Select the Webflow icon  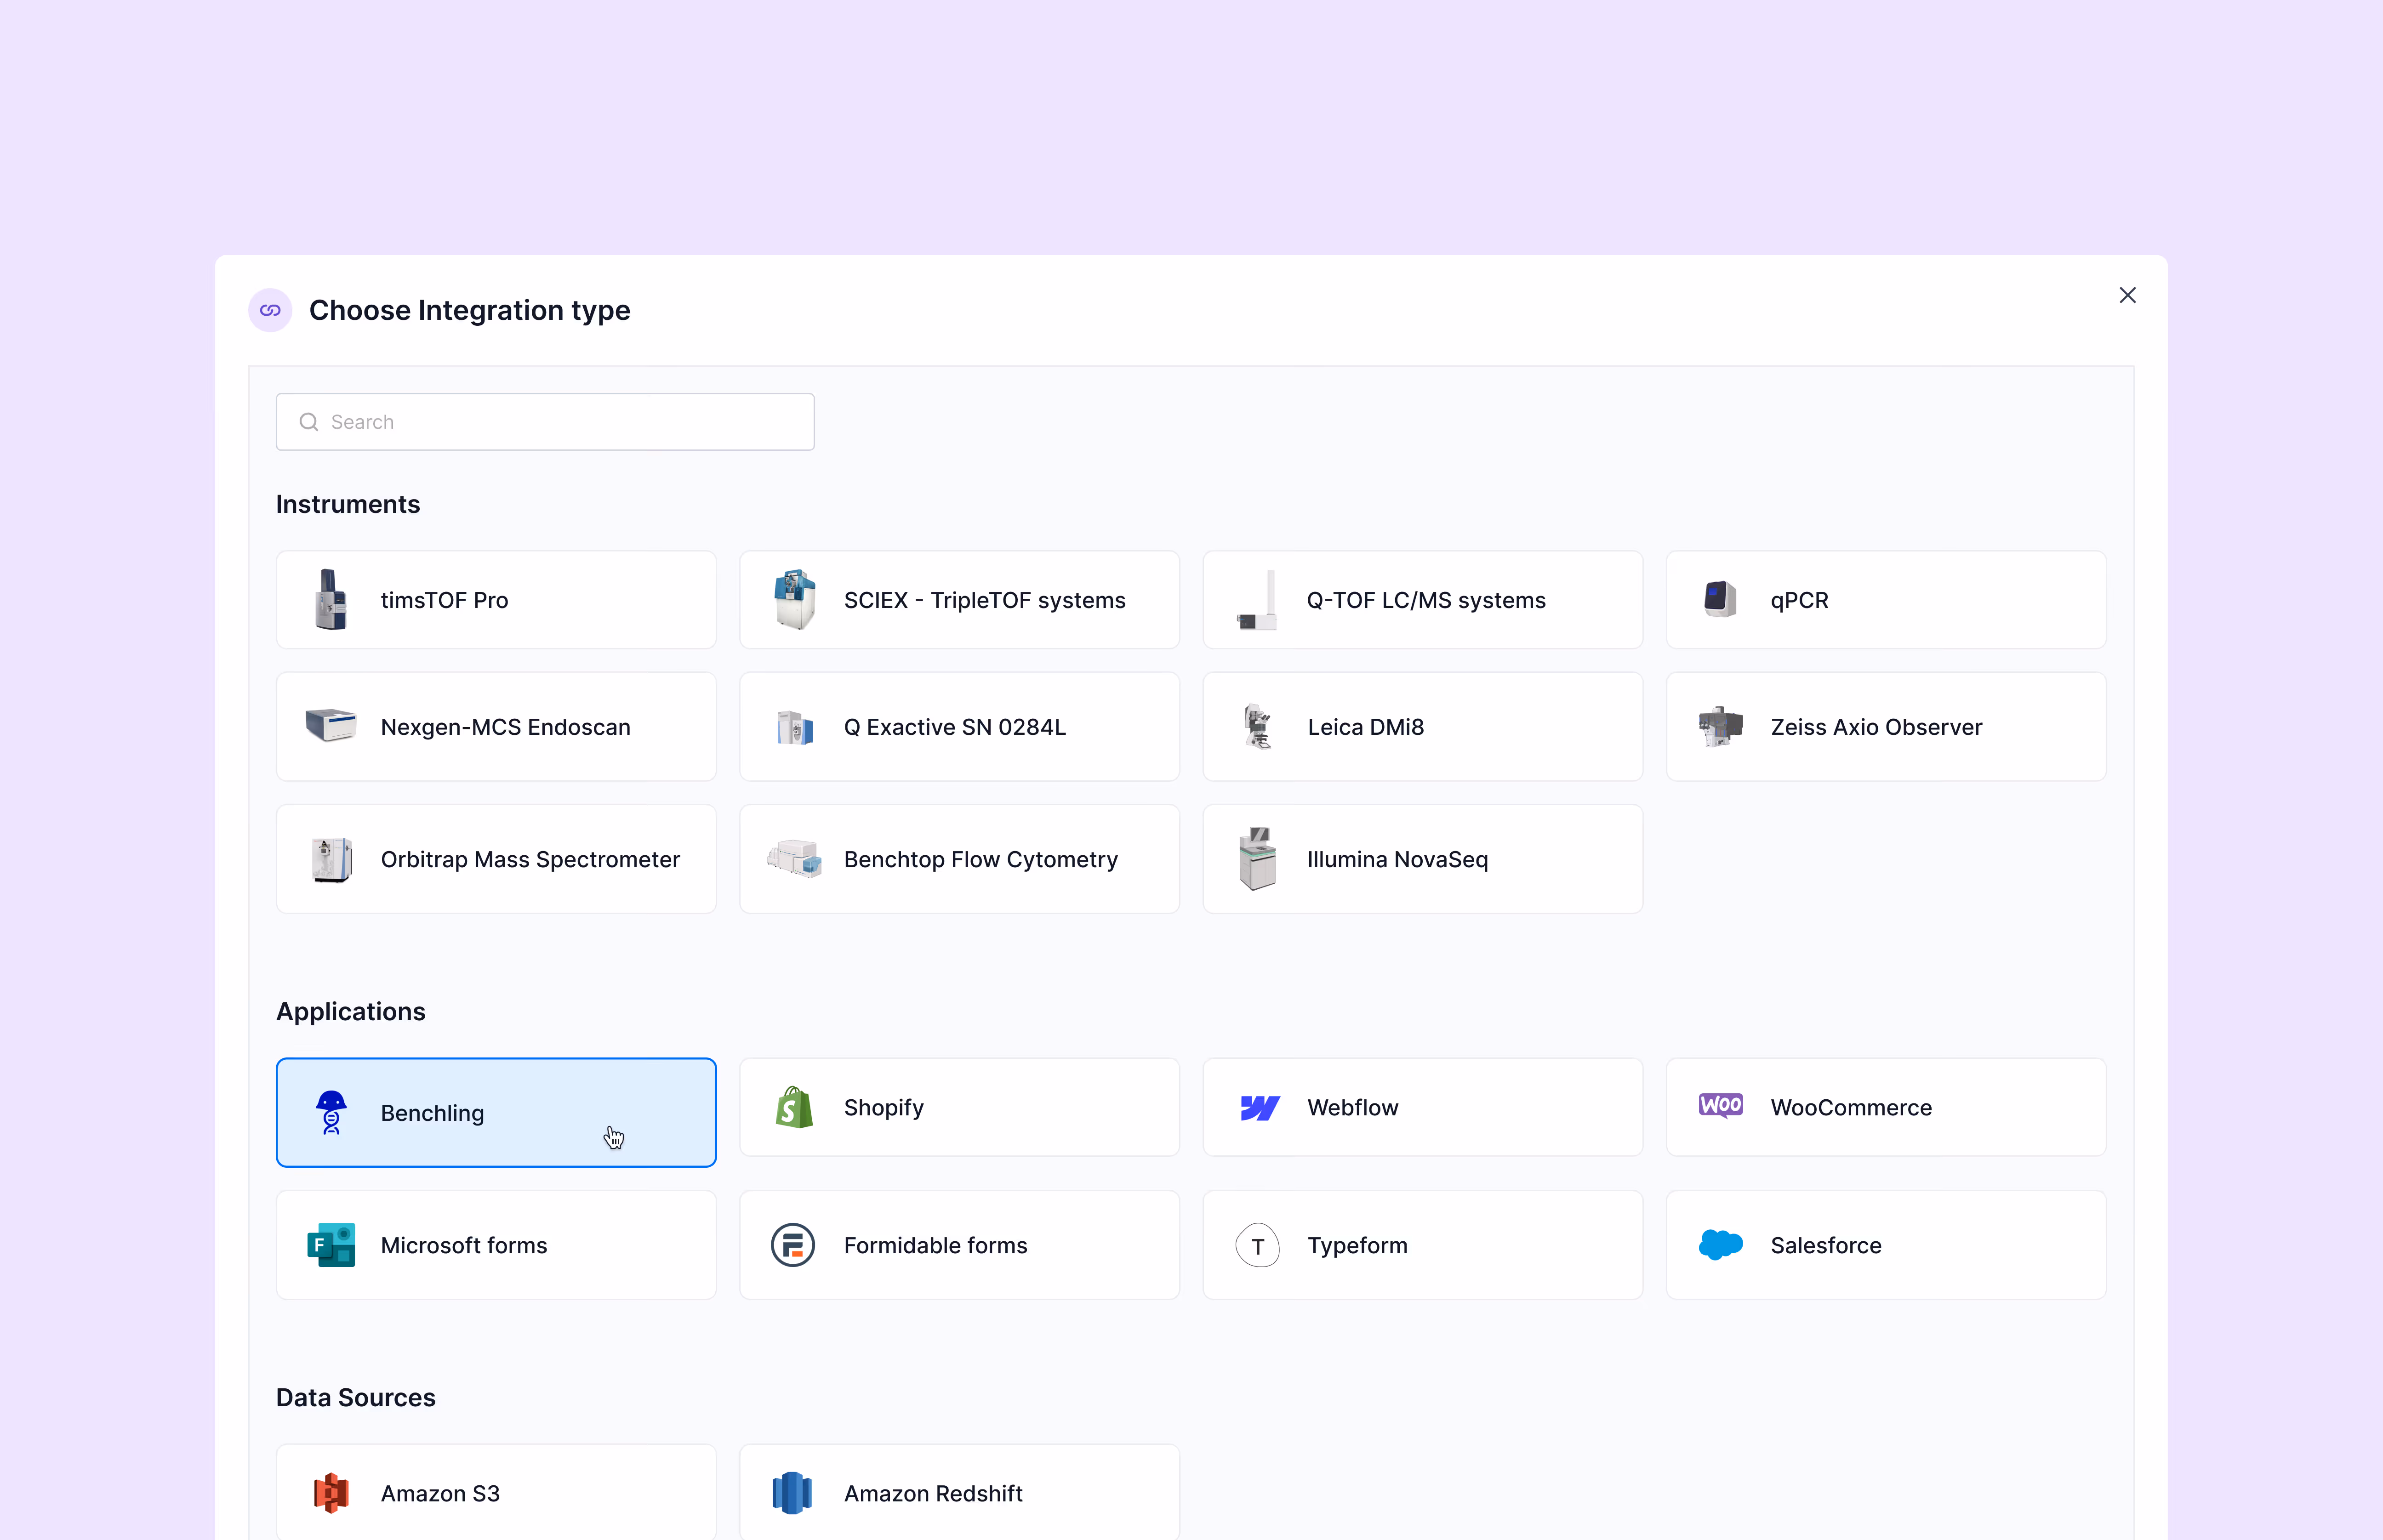point(1258,1107)
